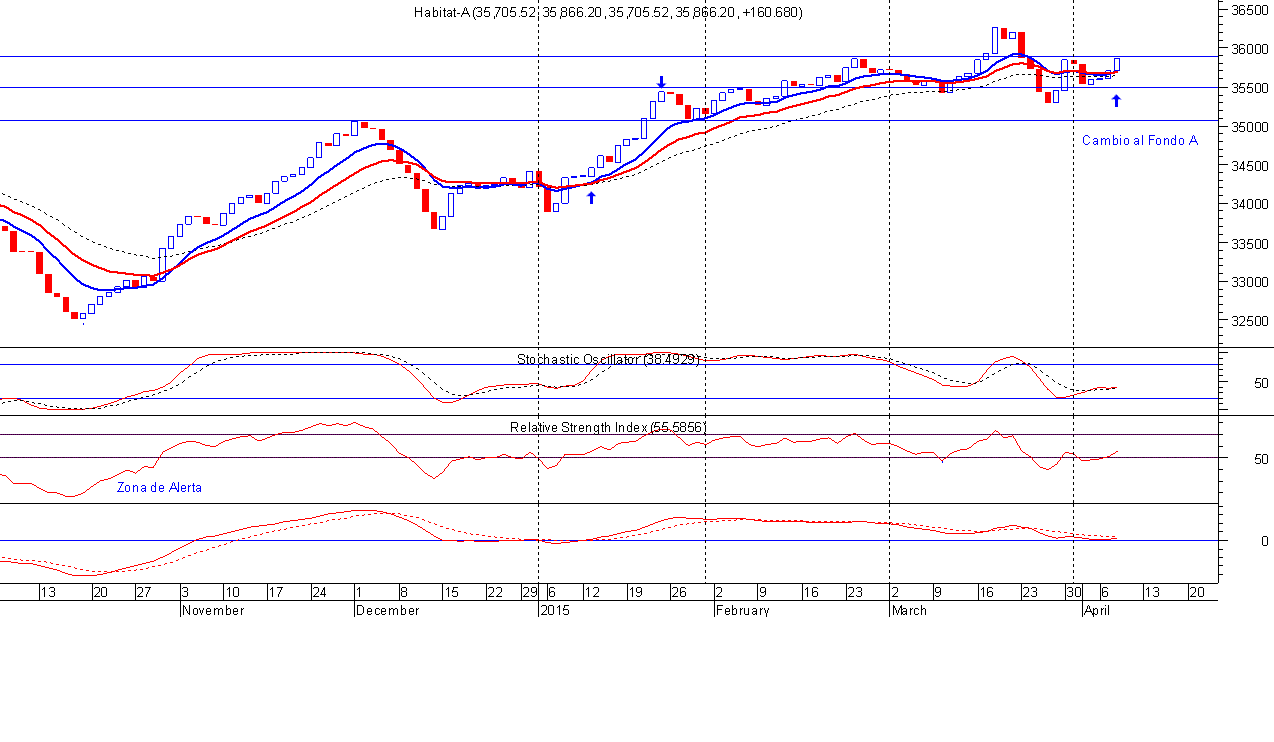Viewport: 1274px width, 742px height.
Task: Click date tick 30 at end of March
Action: pos(1072,592)
